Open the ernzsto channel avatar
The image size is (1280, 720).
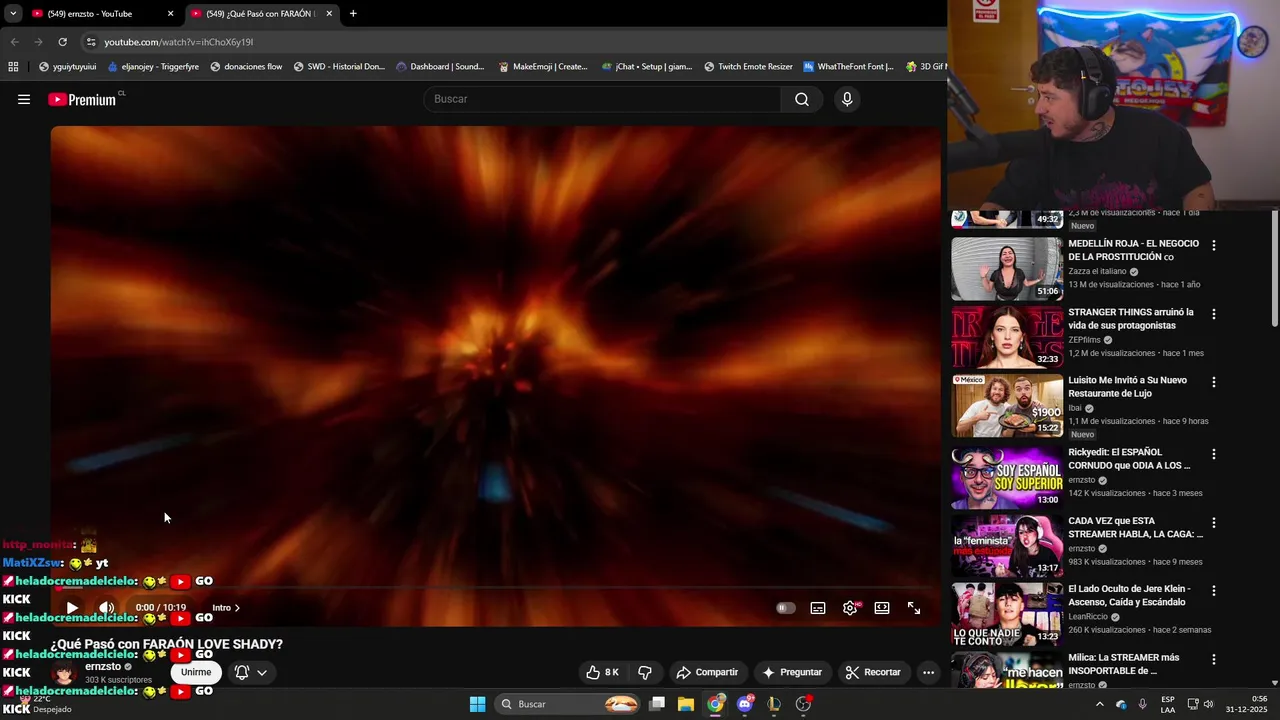(x=64, y=673)
